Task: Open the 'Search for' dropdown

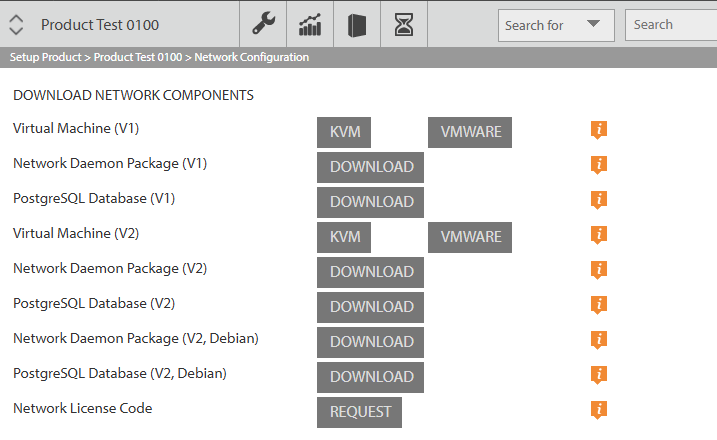Action: coord(556,25)
